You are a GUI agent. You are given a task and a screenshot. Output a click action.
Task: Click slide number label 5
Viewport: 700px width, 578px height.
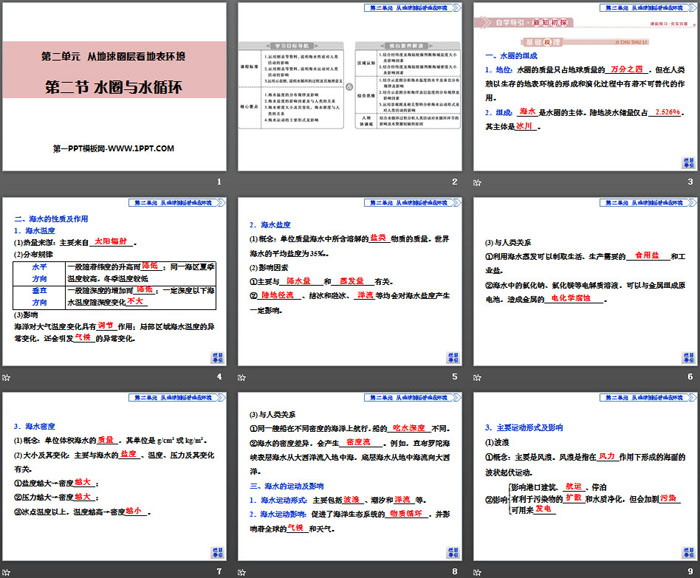[x=454, y=377]
